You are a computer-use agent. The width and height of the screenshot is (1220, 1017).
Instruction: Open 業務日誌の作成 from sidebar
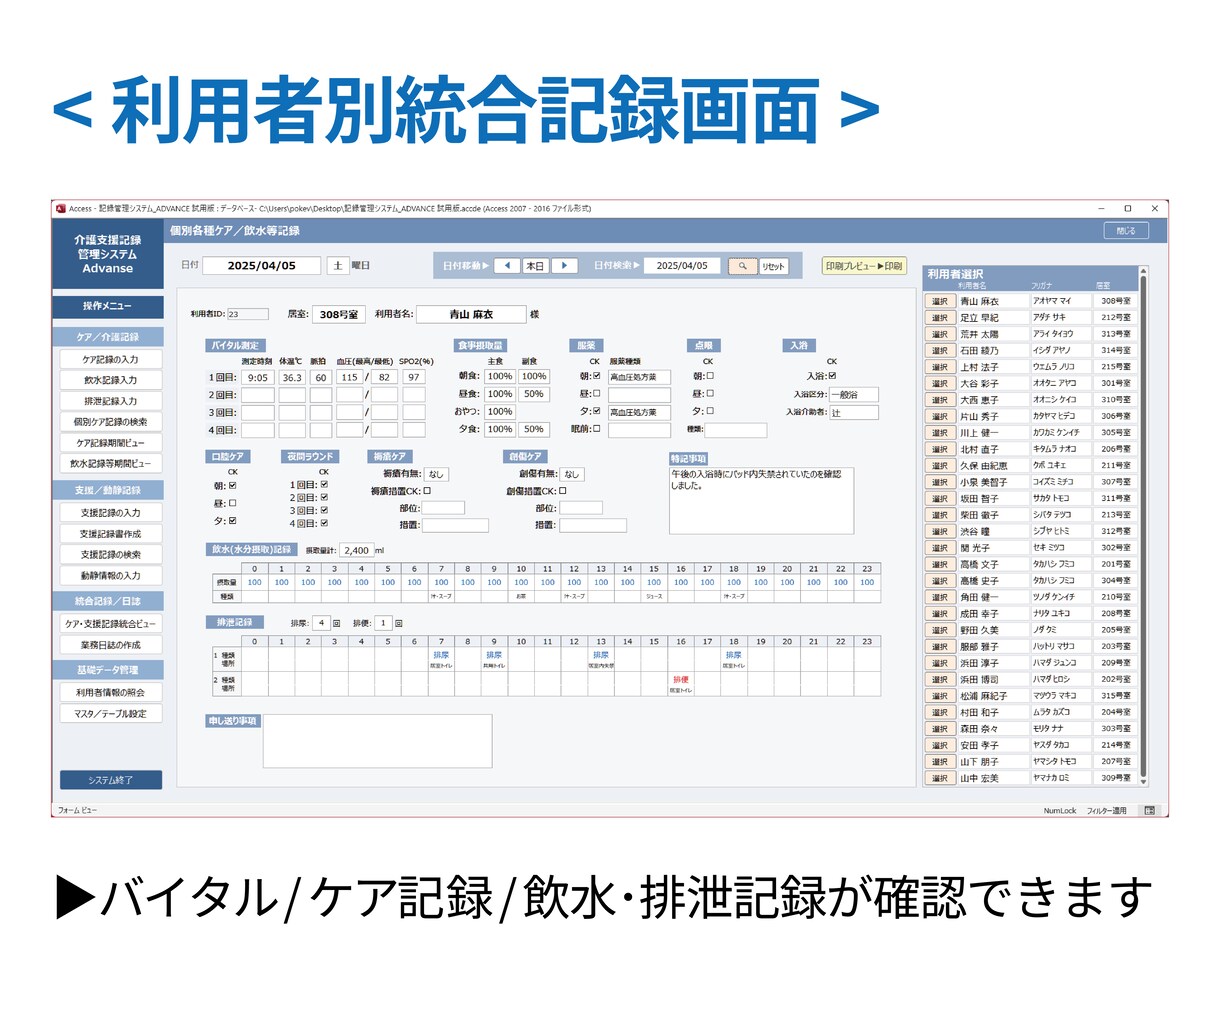click(x=110, y=645)
